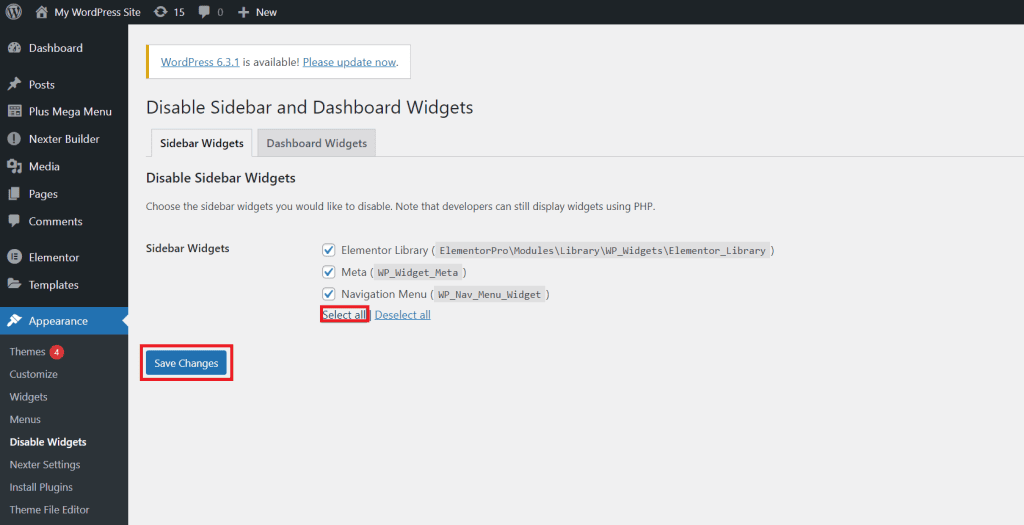This screenshot has width=1024, height=525.
Task: Open Nexter Builder menu item
Action: 64,139
